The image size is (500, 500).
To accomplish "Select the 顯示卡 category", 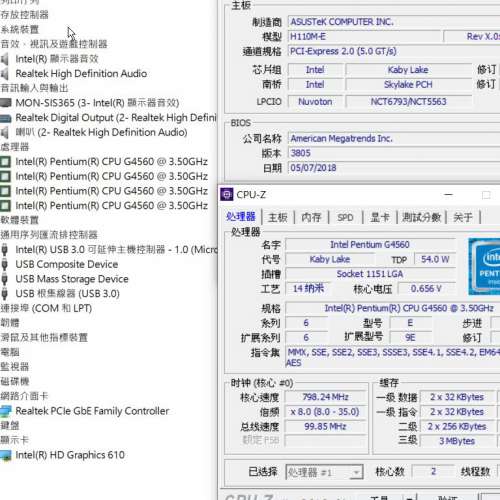I will click(15, 440).
